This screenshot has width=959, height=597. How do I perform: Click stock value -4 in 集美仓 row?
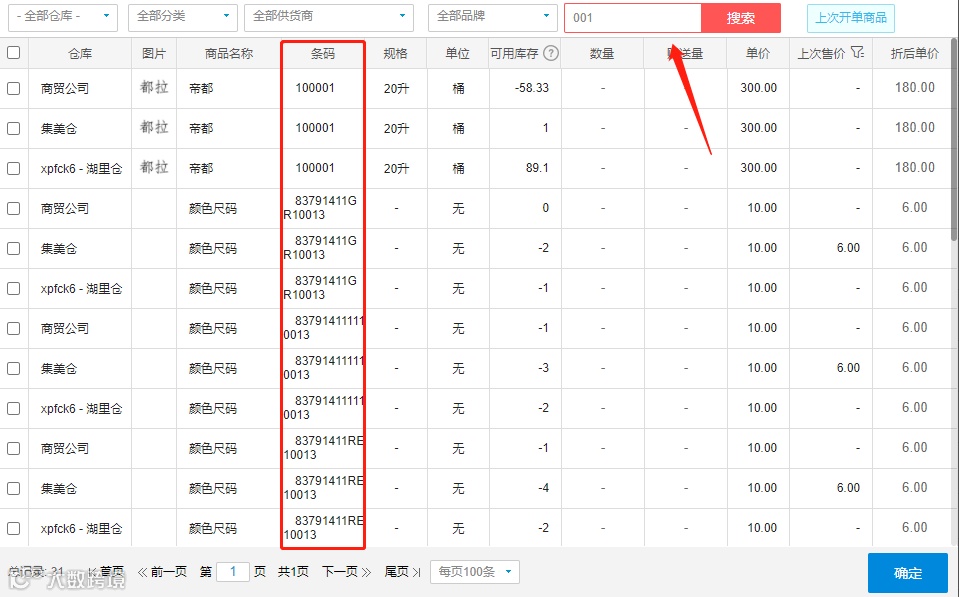(543, 488)
